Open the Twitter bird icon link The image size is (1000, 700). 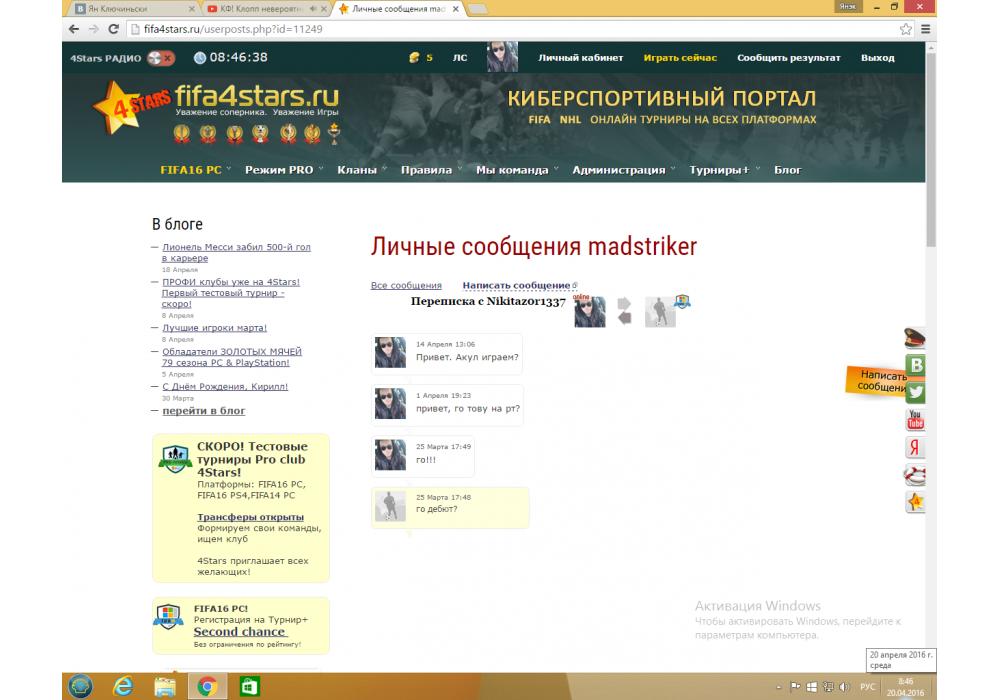[x=915, y=392]
